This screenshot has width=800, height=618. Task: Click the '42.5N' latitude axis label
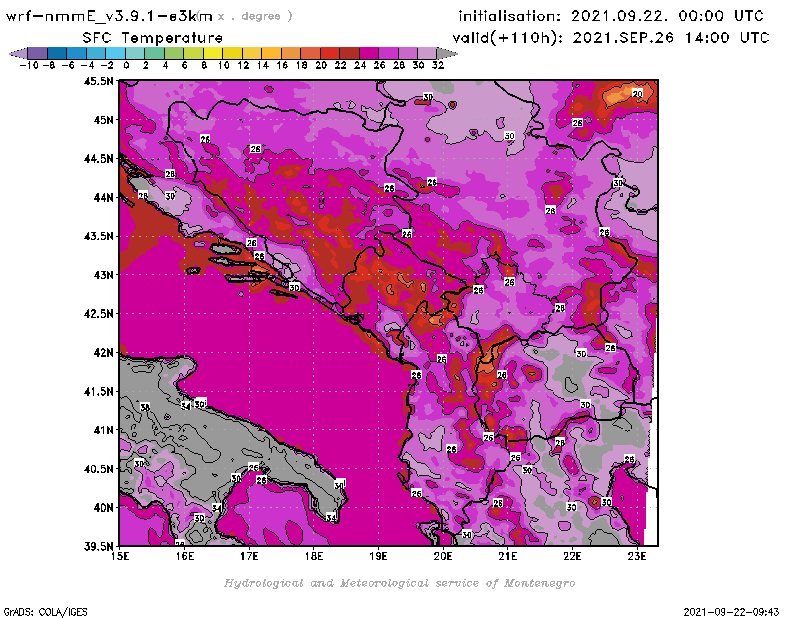98,314
